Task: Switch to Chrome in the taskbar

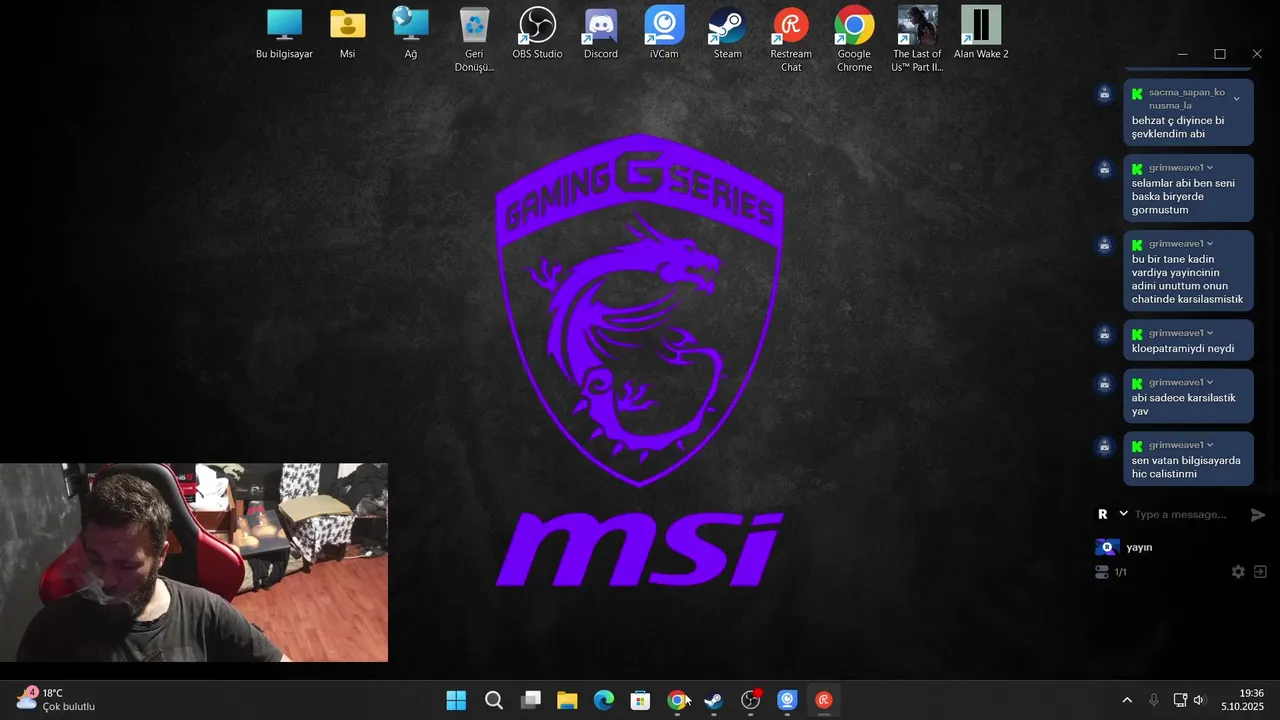Action: (x=677, y=700)
